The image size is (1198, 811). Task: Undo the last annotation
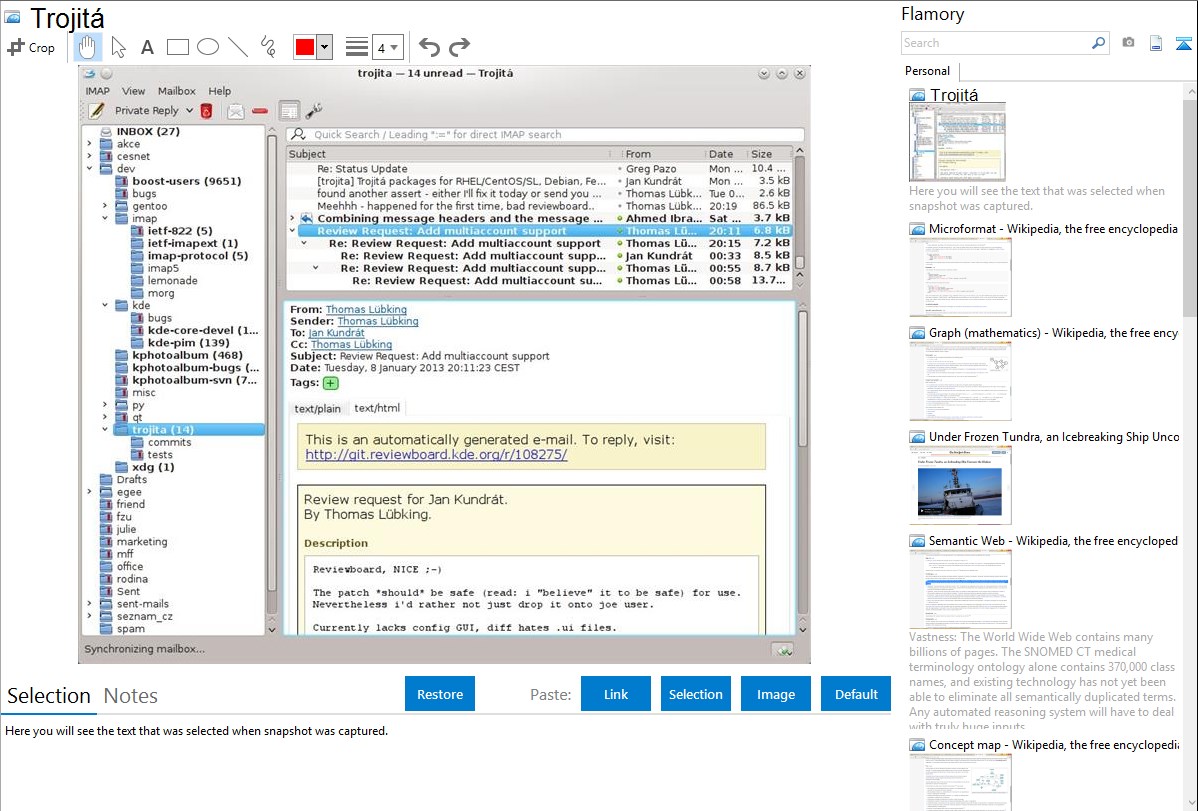tap(429, 47)
